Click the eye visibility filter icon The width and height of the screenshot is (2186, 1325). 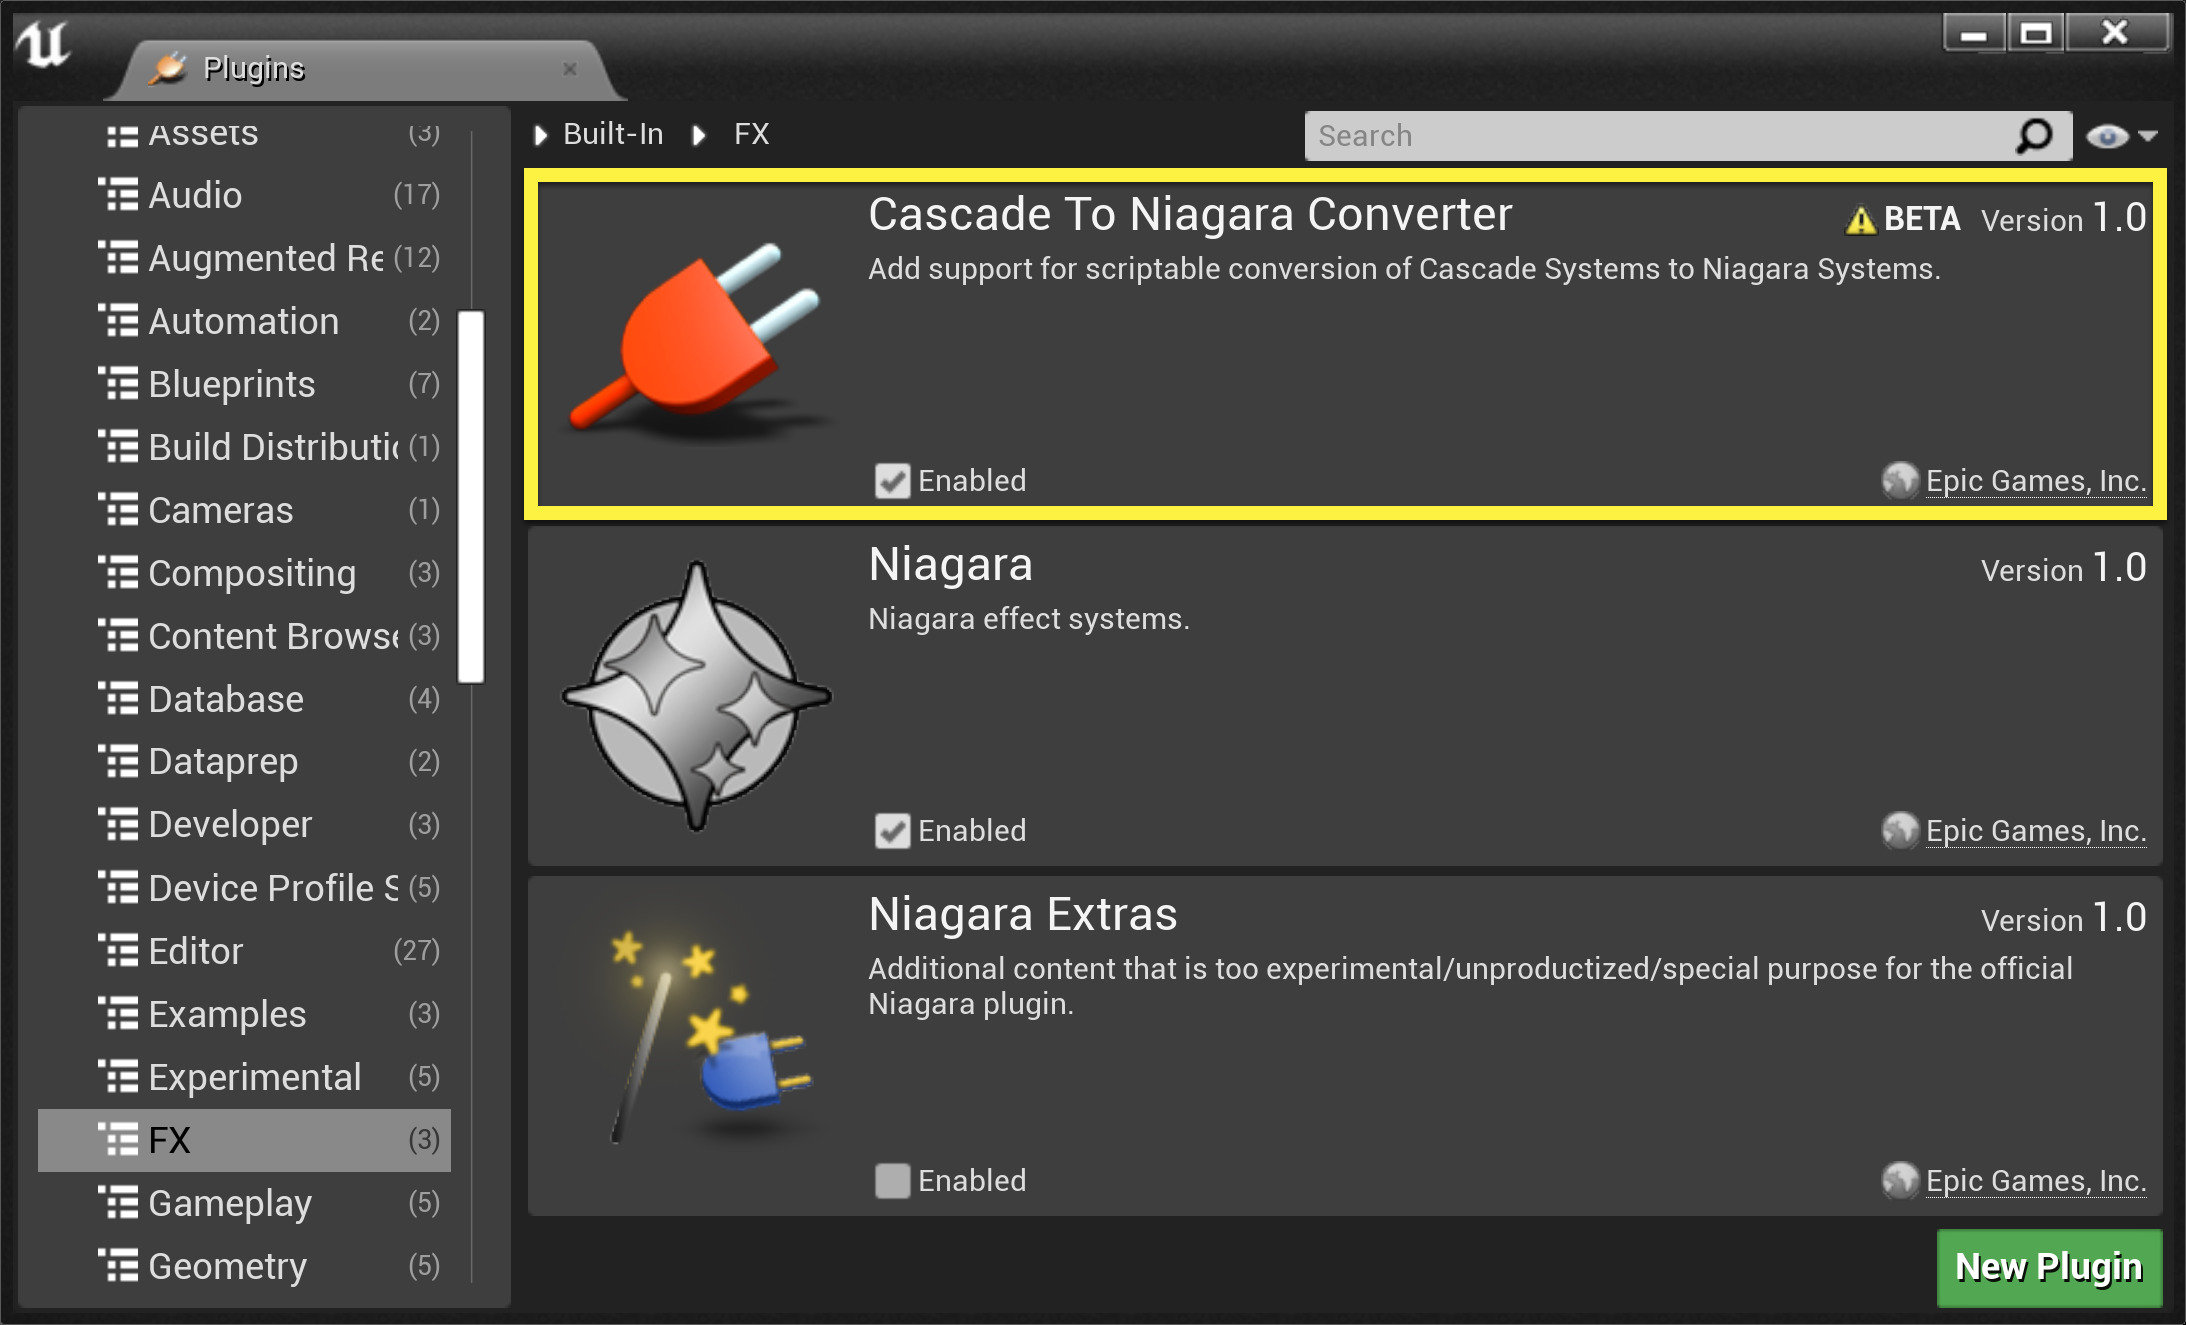(2110, 135)
